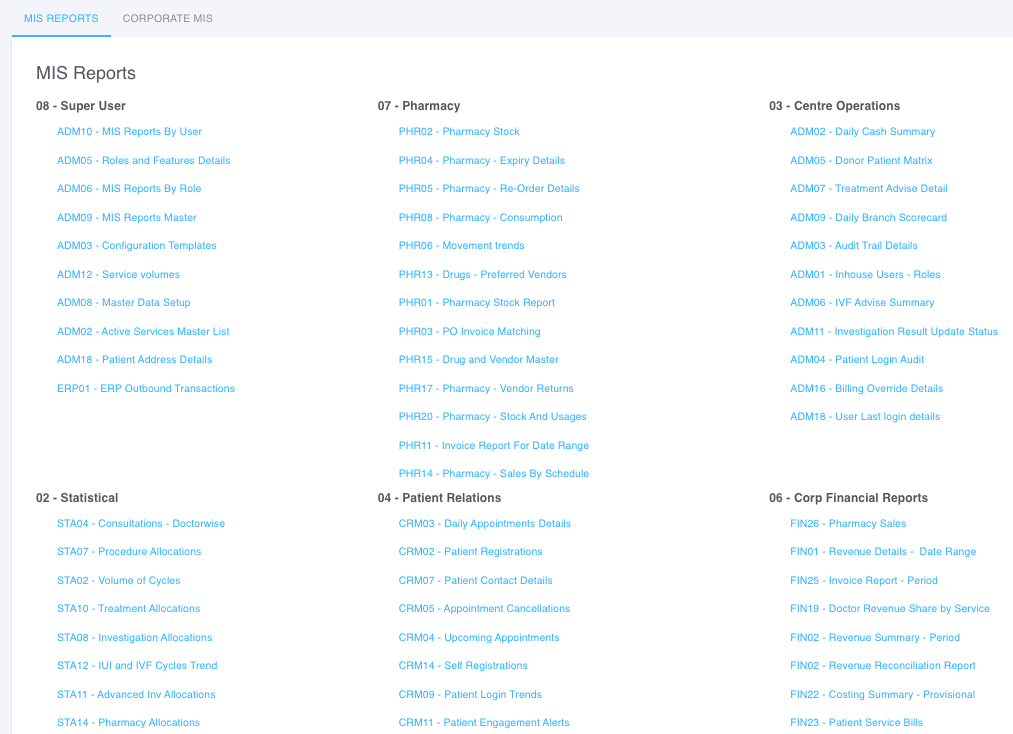
Task: Open ADM18 - User Last login details
Action: click(865, 417)
